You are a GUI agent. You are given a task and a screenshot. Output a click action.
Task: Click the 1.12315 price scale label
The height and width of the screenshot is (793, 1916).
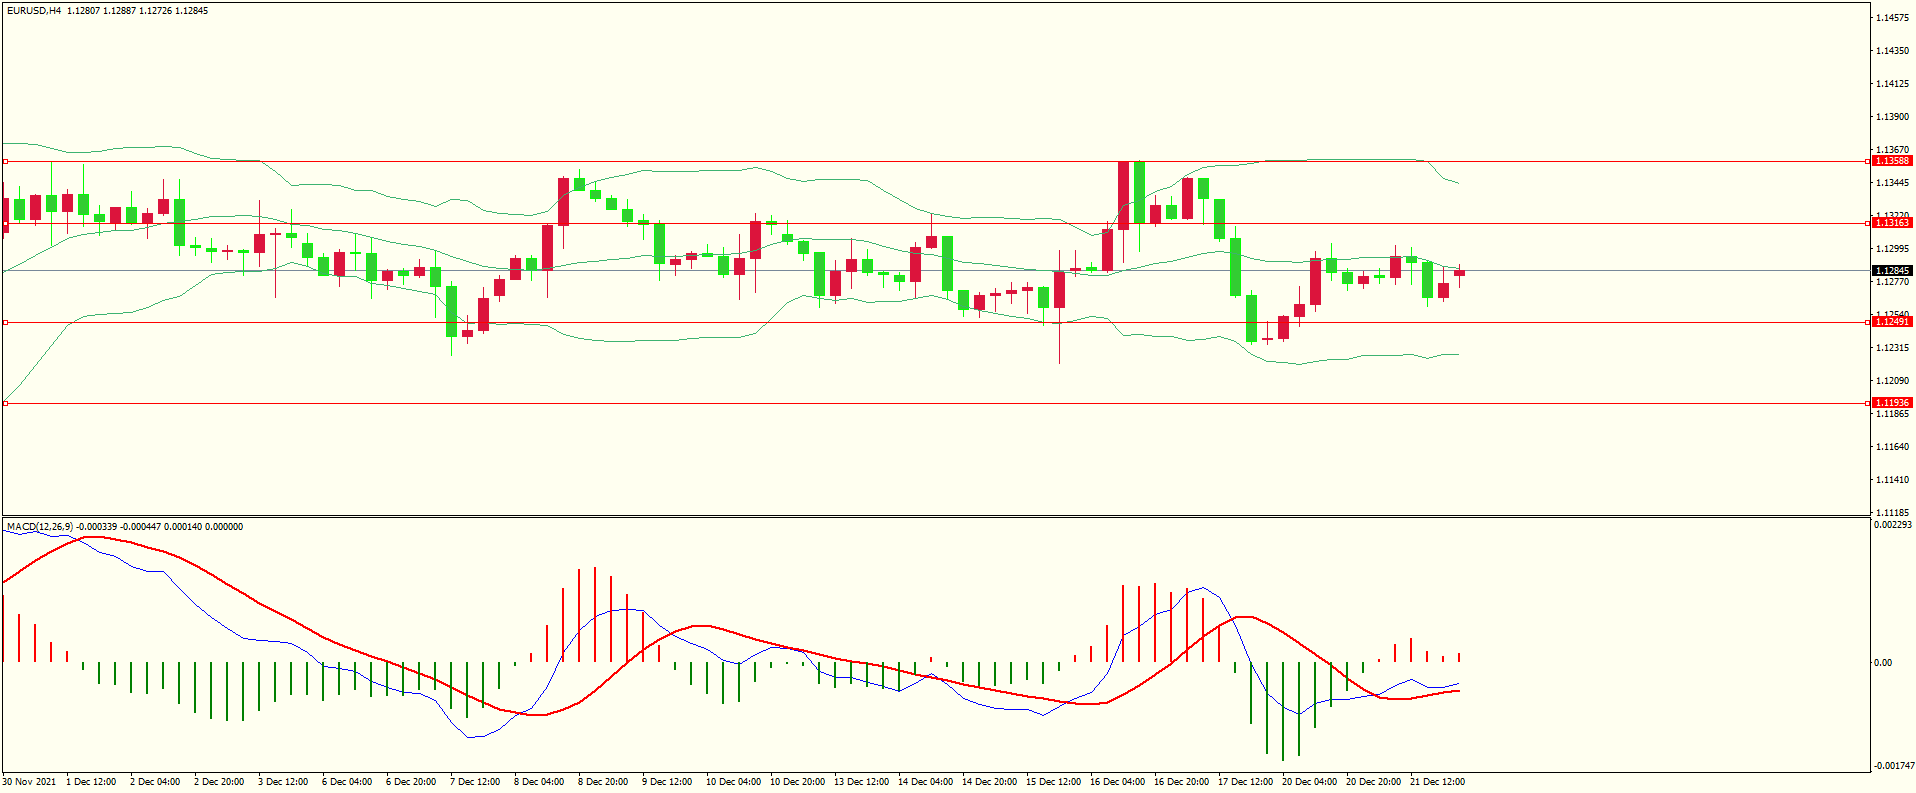coord(1892,348)
